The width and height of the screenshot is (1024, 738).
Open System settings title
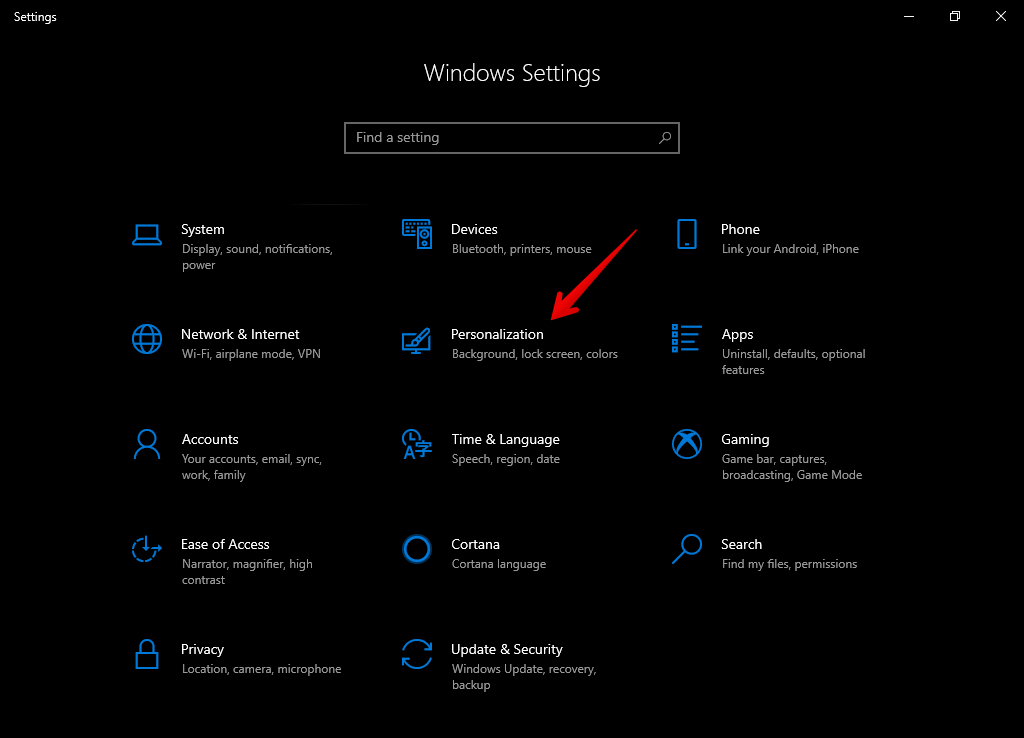click(x=202, y=229)
